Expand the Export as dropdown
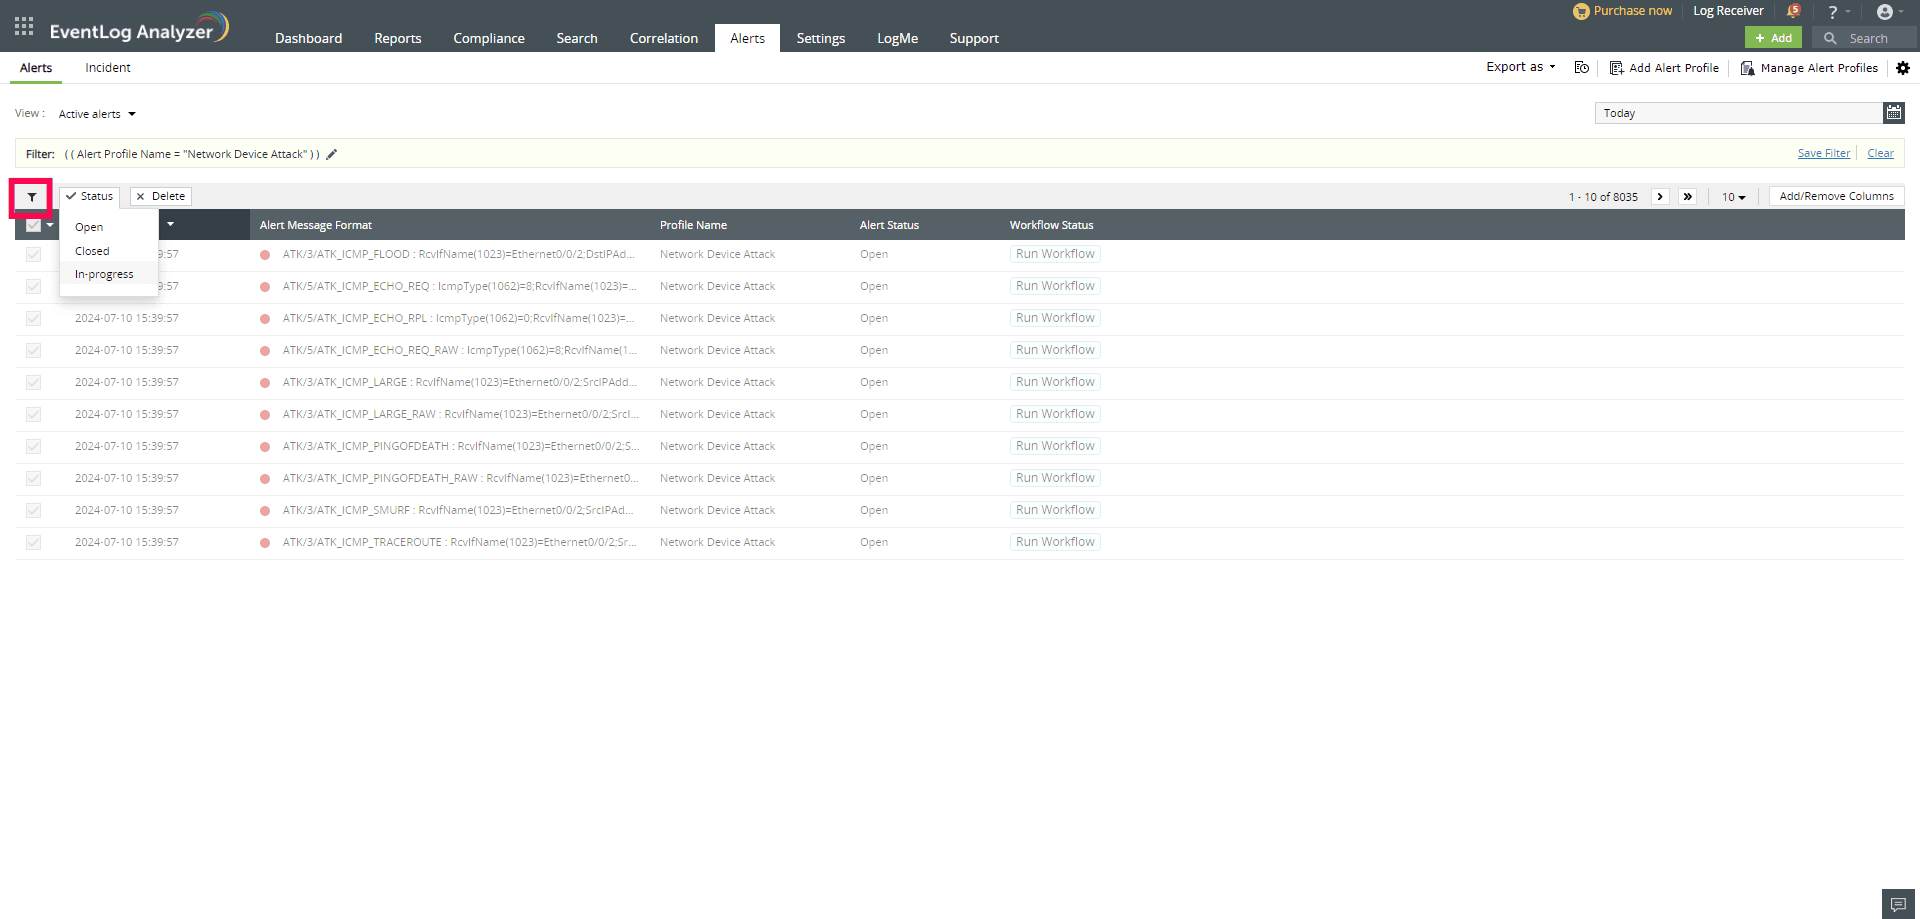The width and height of the screenshot is (1920, 919). [x=1519, y=67]
